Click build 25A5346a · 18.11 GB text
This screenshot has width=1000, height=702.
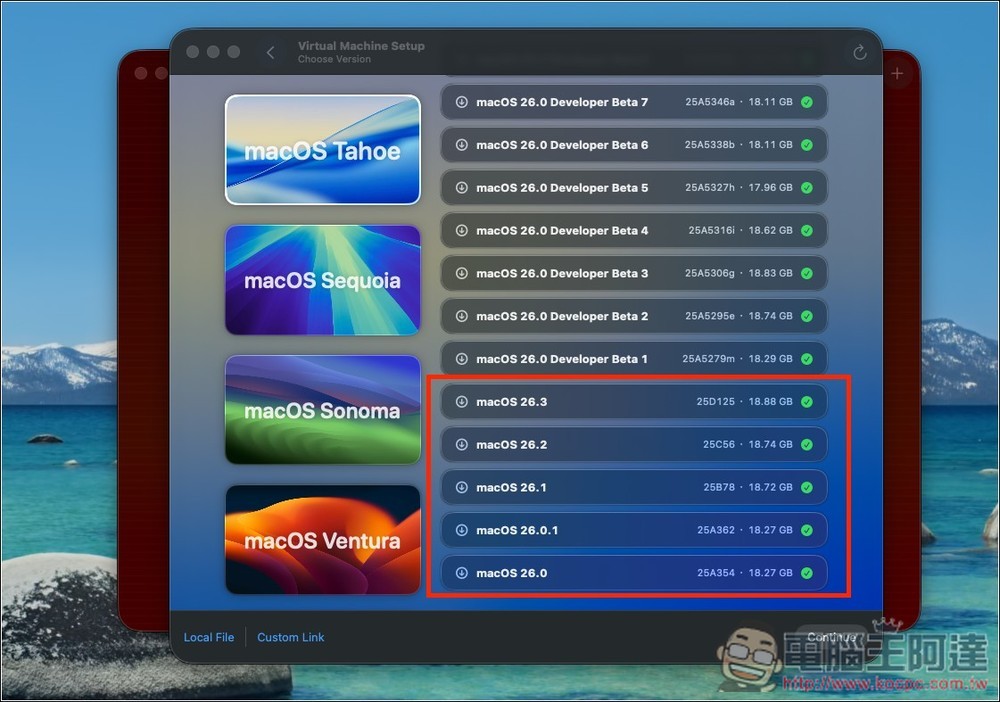click(x=739, y=102)
